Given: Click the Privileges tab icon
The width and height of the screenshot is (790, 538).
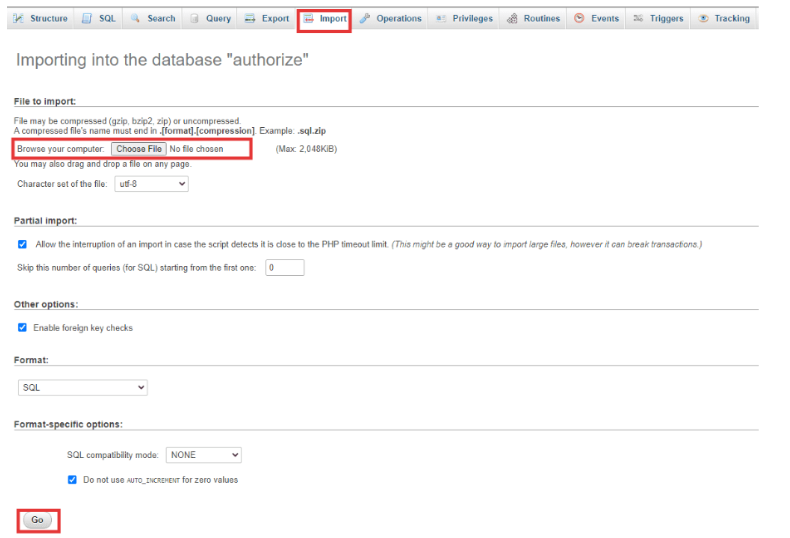Looking at the screenshot, I should coord(441,18).
